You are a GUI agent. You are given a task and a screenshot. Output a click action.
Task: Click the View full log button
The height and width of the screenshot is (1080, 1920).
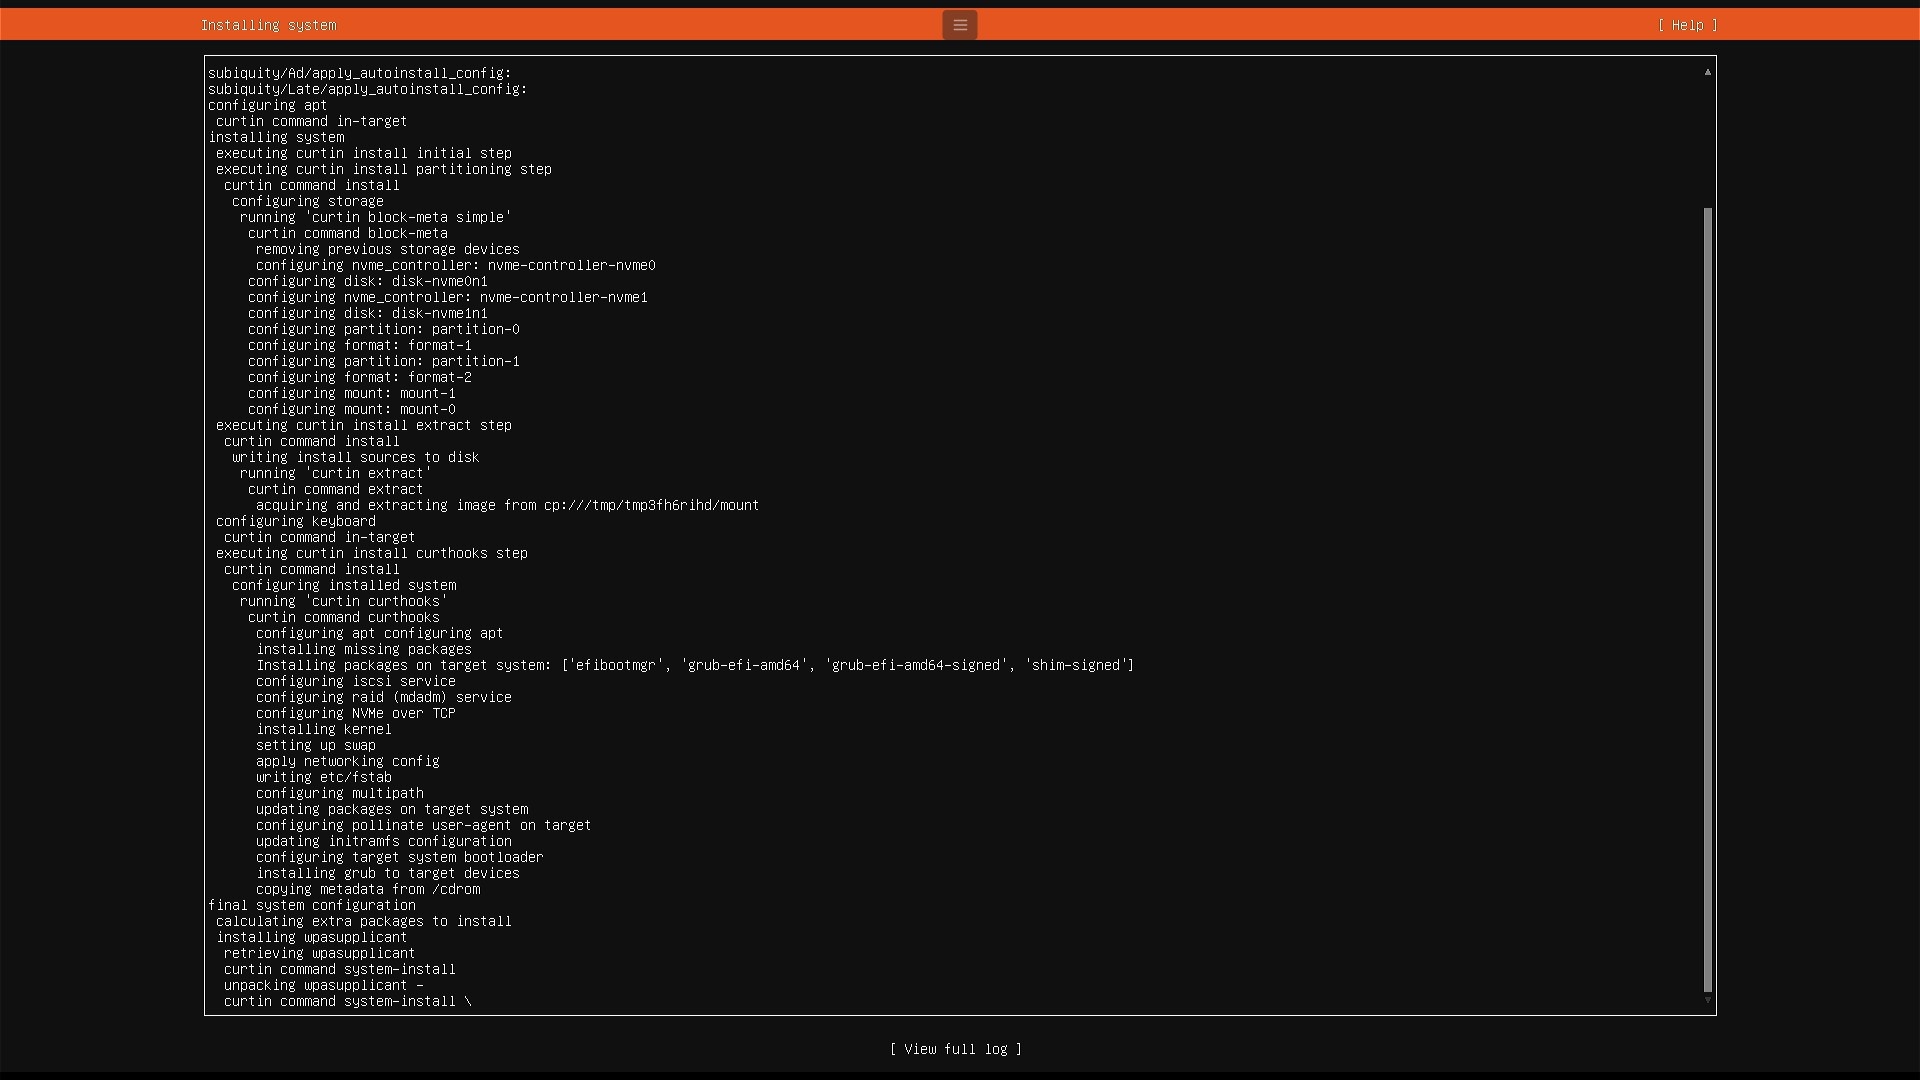click(955, 1049)
